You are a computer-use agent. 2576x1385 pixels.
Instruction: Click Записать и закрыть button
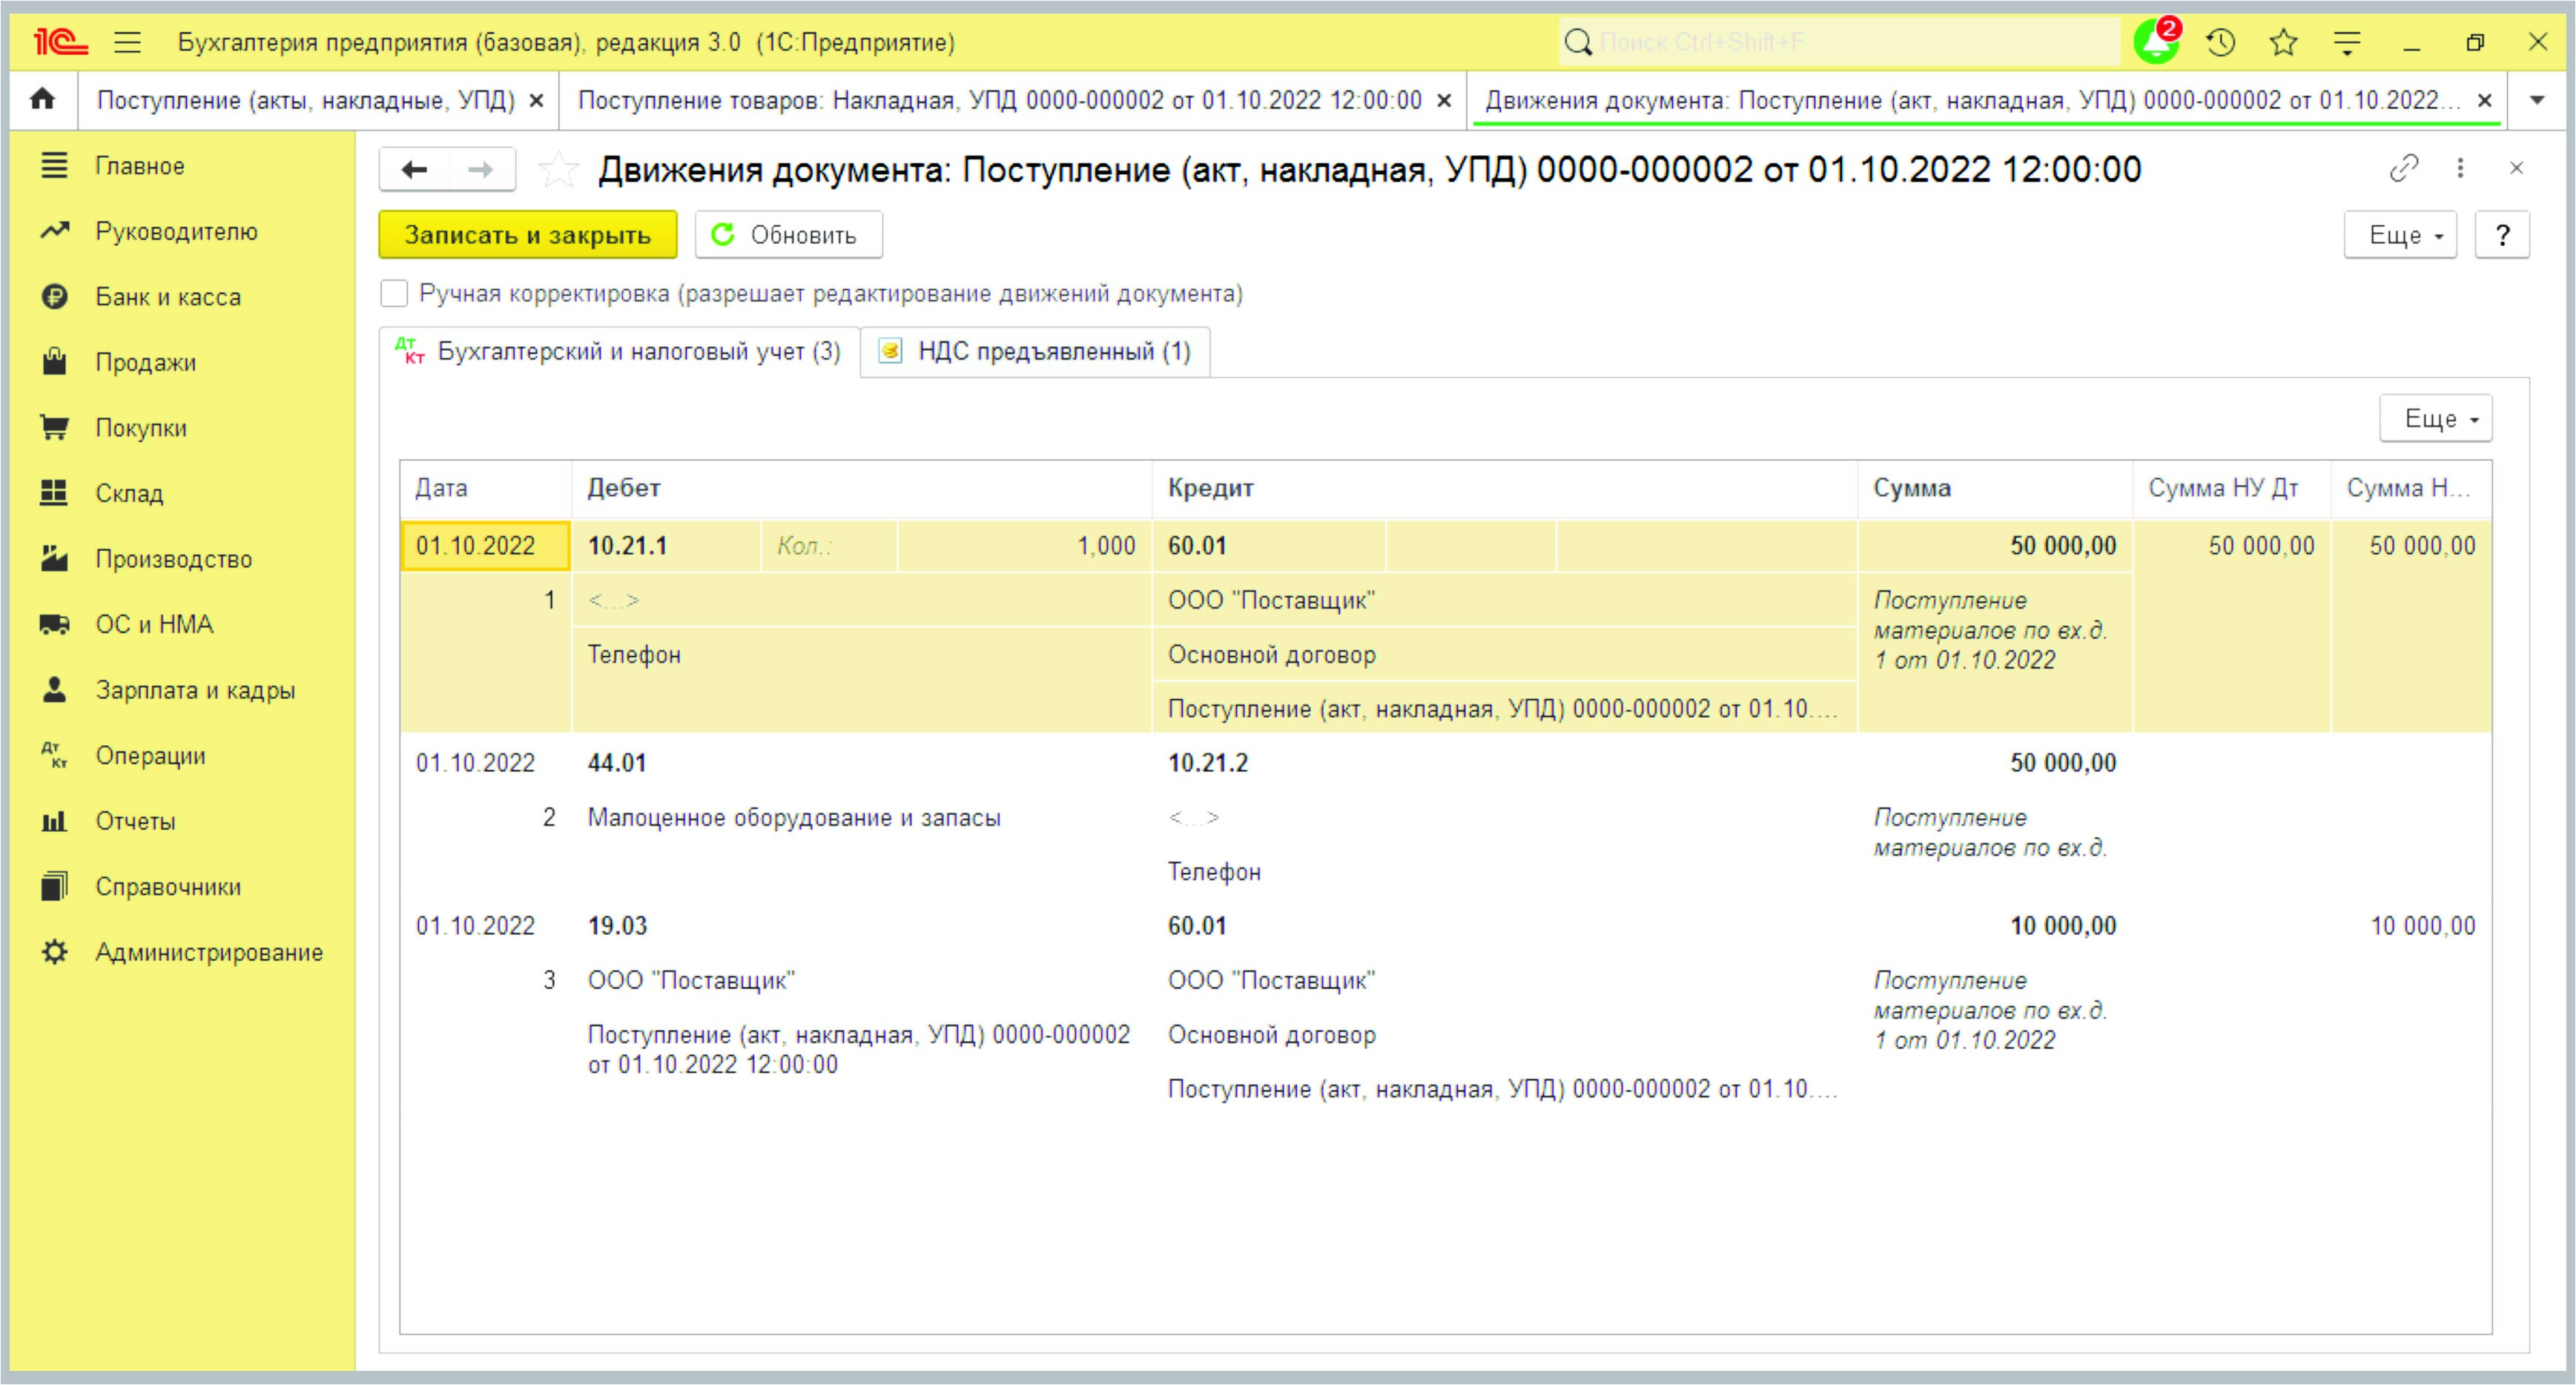click(x=526, y=234)
